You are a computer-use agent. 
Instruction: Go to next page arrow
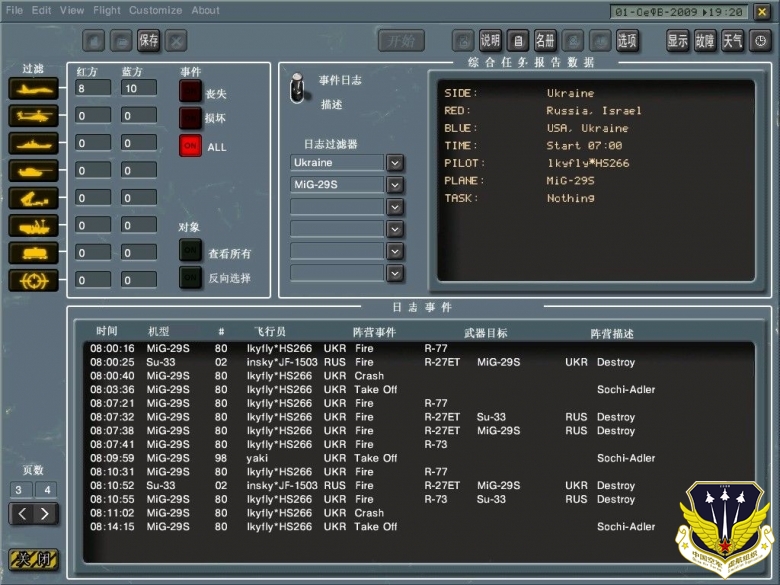[x=45, y=514]
